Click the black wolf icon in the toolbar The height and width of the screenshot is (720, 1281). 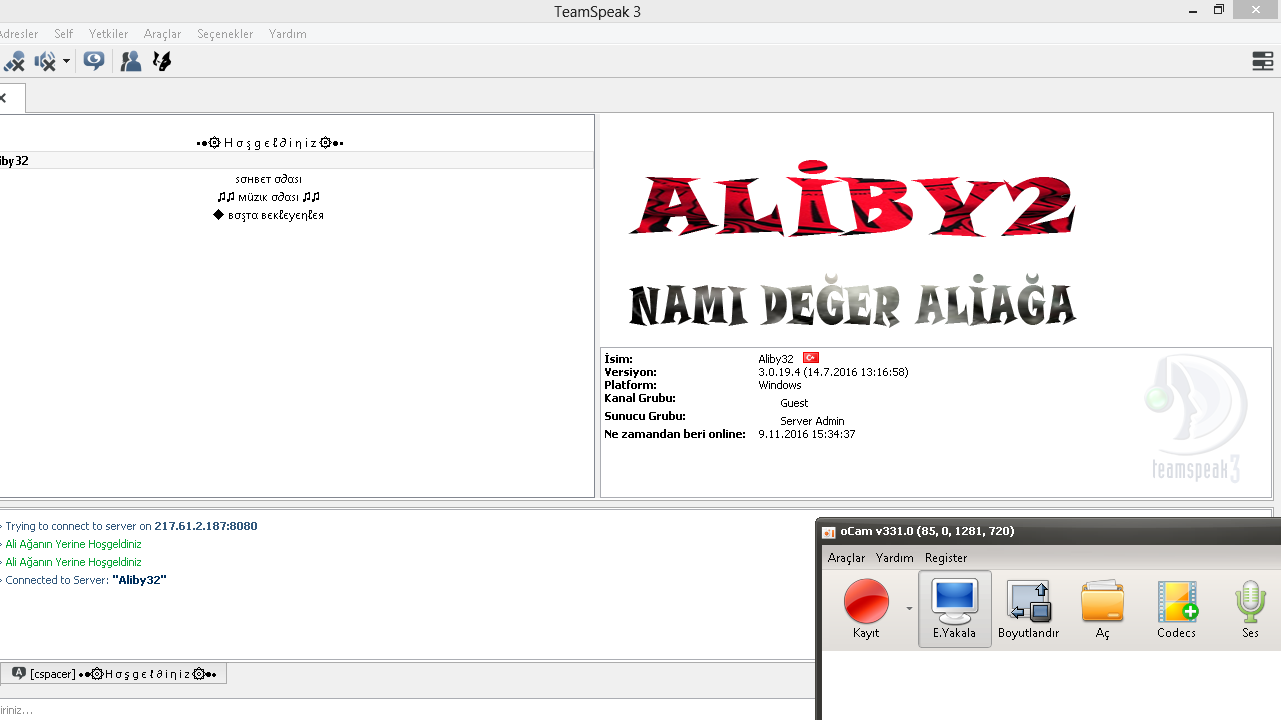click(x=161, y=62)
